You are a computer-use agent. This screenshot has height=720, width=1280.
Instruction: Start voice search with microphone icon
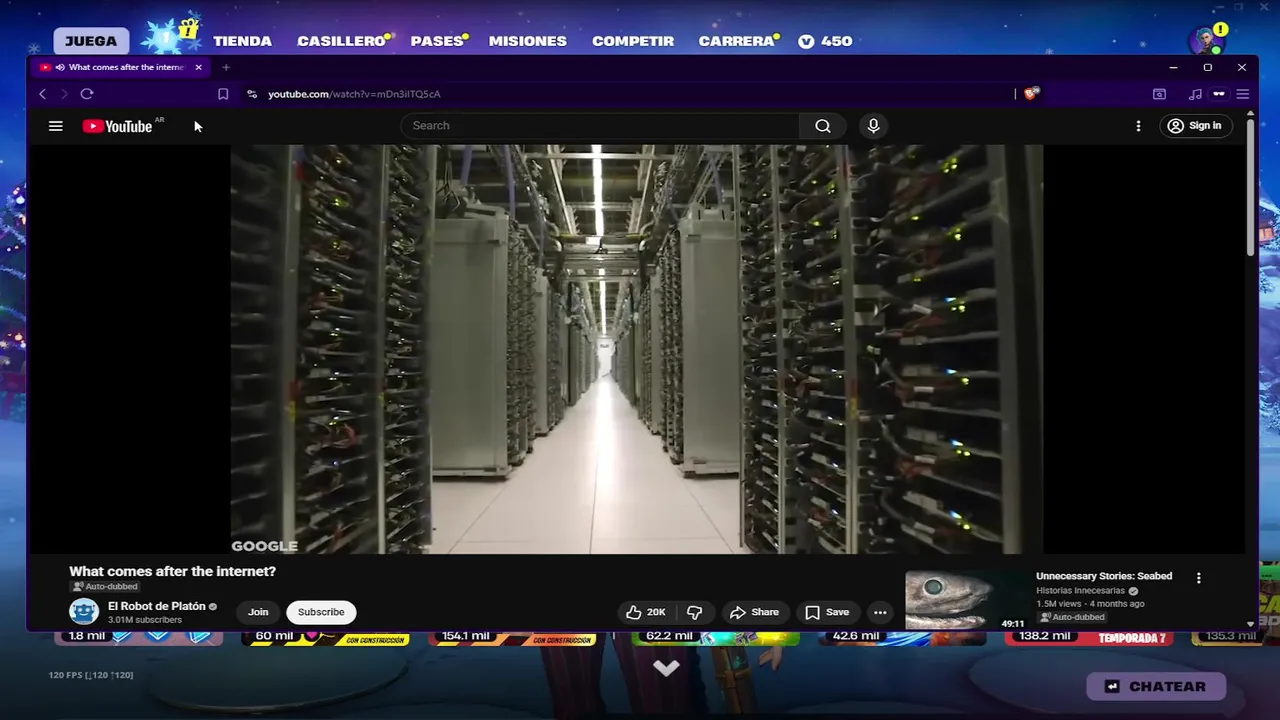[873, 126]
